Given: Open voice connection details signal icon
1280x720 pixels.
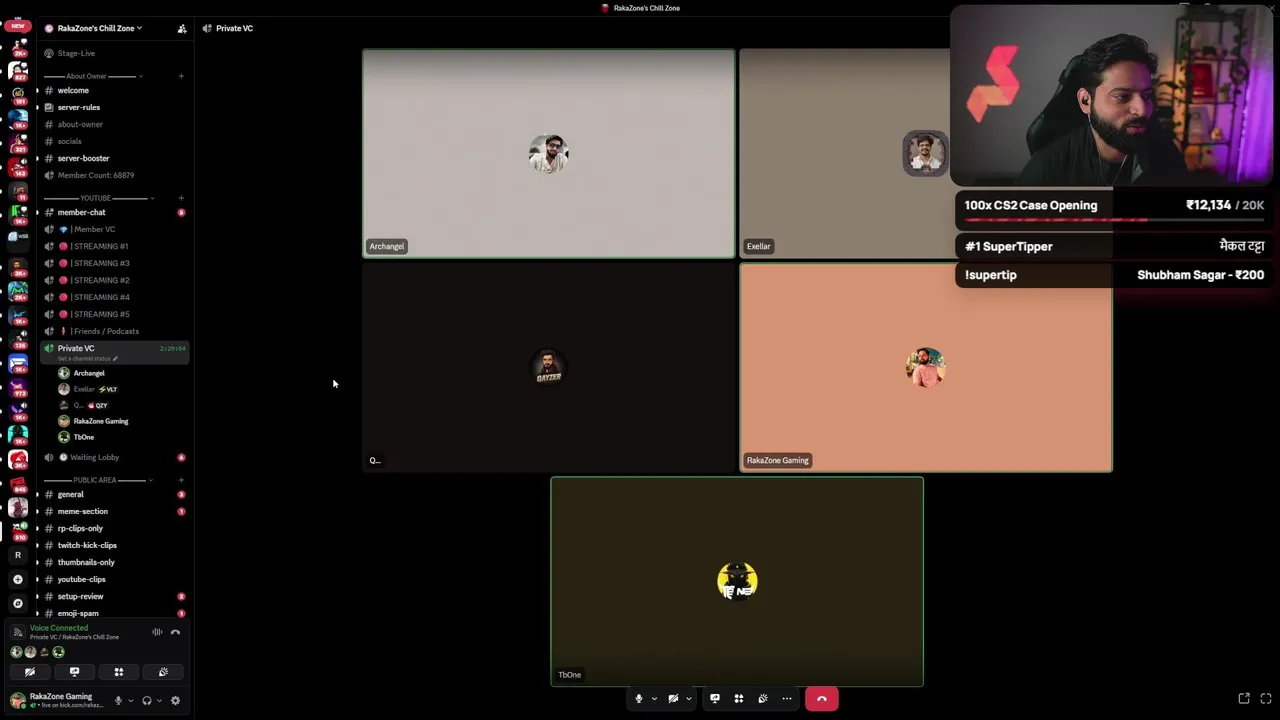Looking at the screenshot, I should (17, 632).
